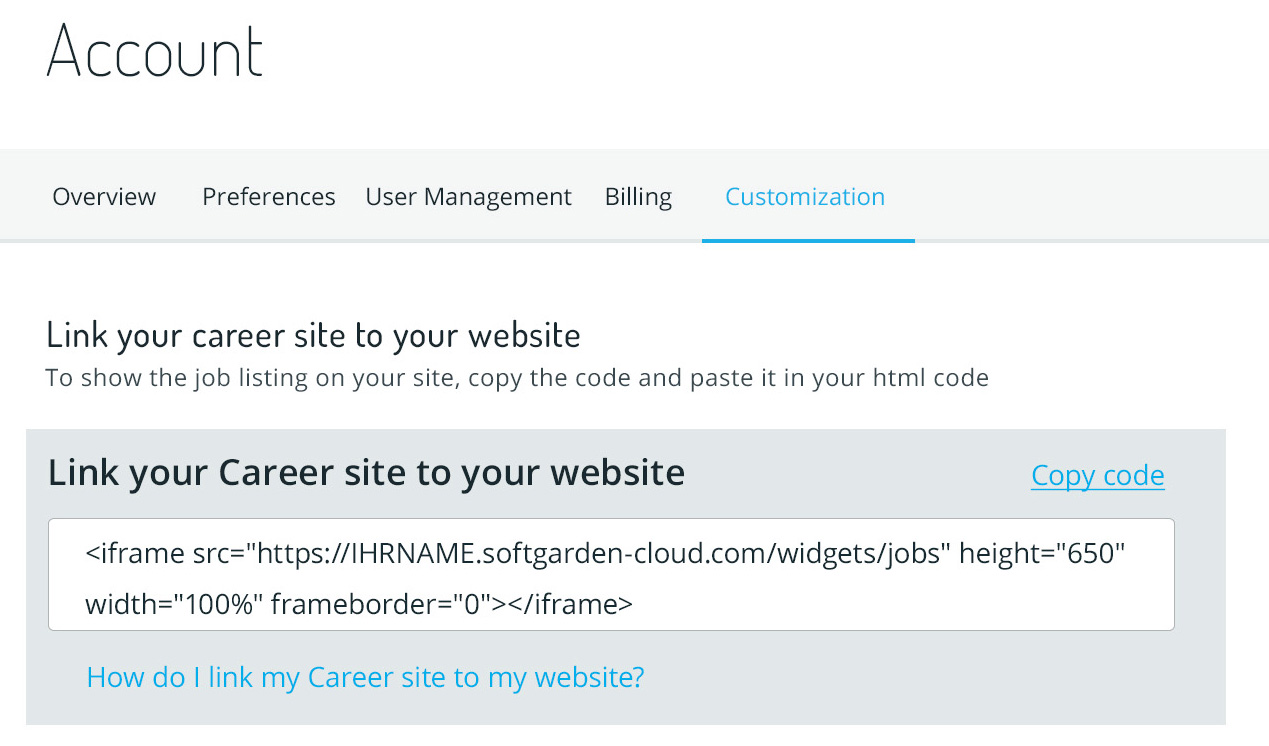Click 'Link your career site to your website' section title
The width and height of the screenshot is (1269, 746).
(x=313, y=335)
